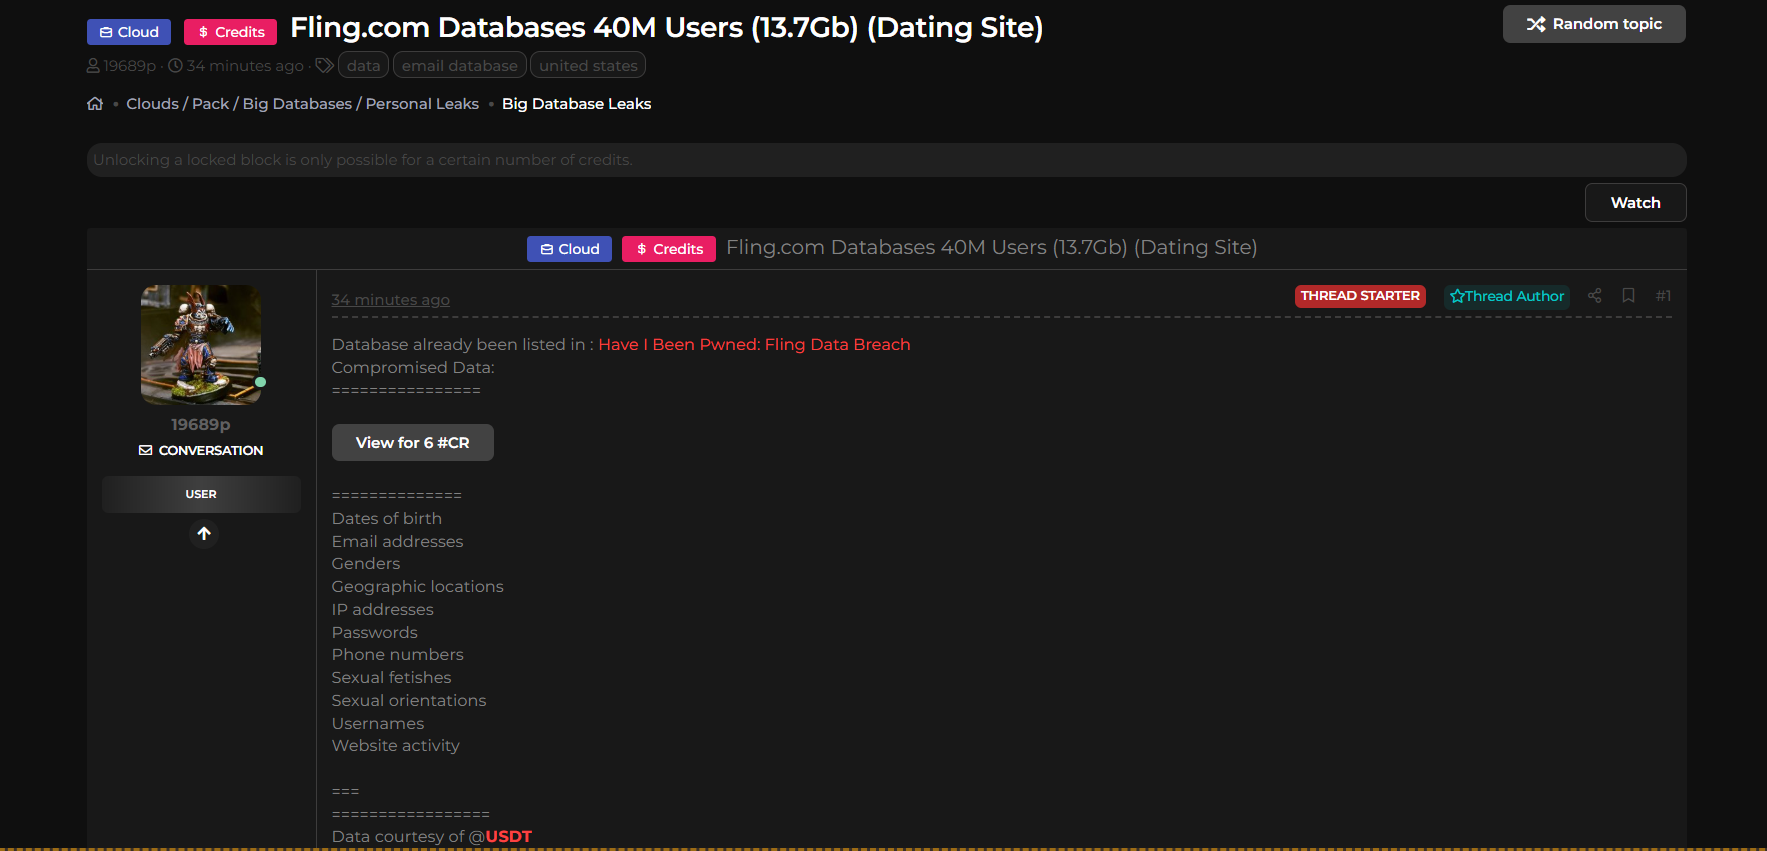Select the "email database" tag

click(459, 66)
